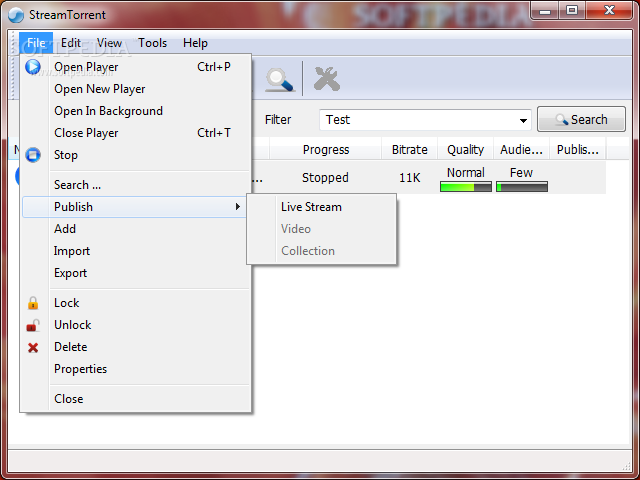
Task: Select Import menu item
Action: [136, 251]
